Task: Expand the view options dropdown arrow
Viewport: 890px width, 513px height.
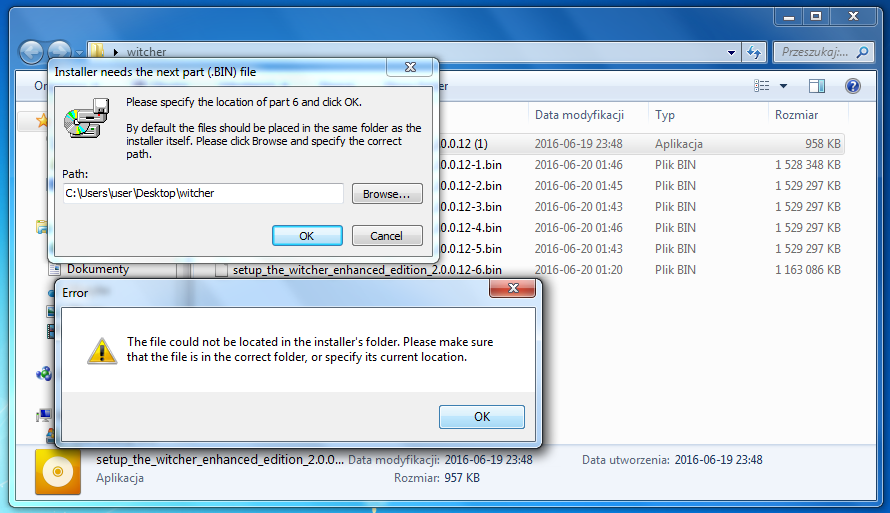Action: tap(783, 86)
